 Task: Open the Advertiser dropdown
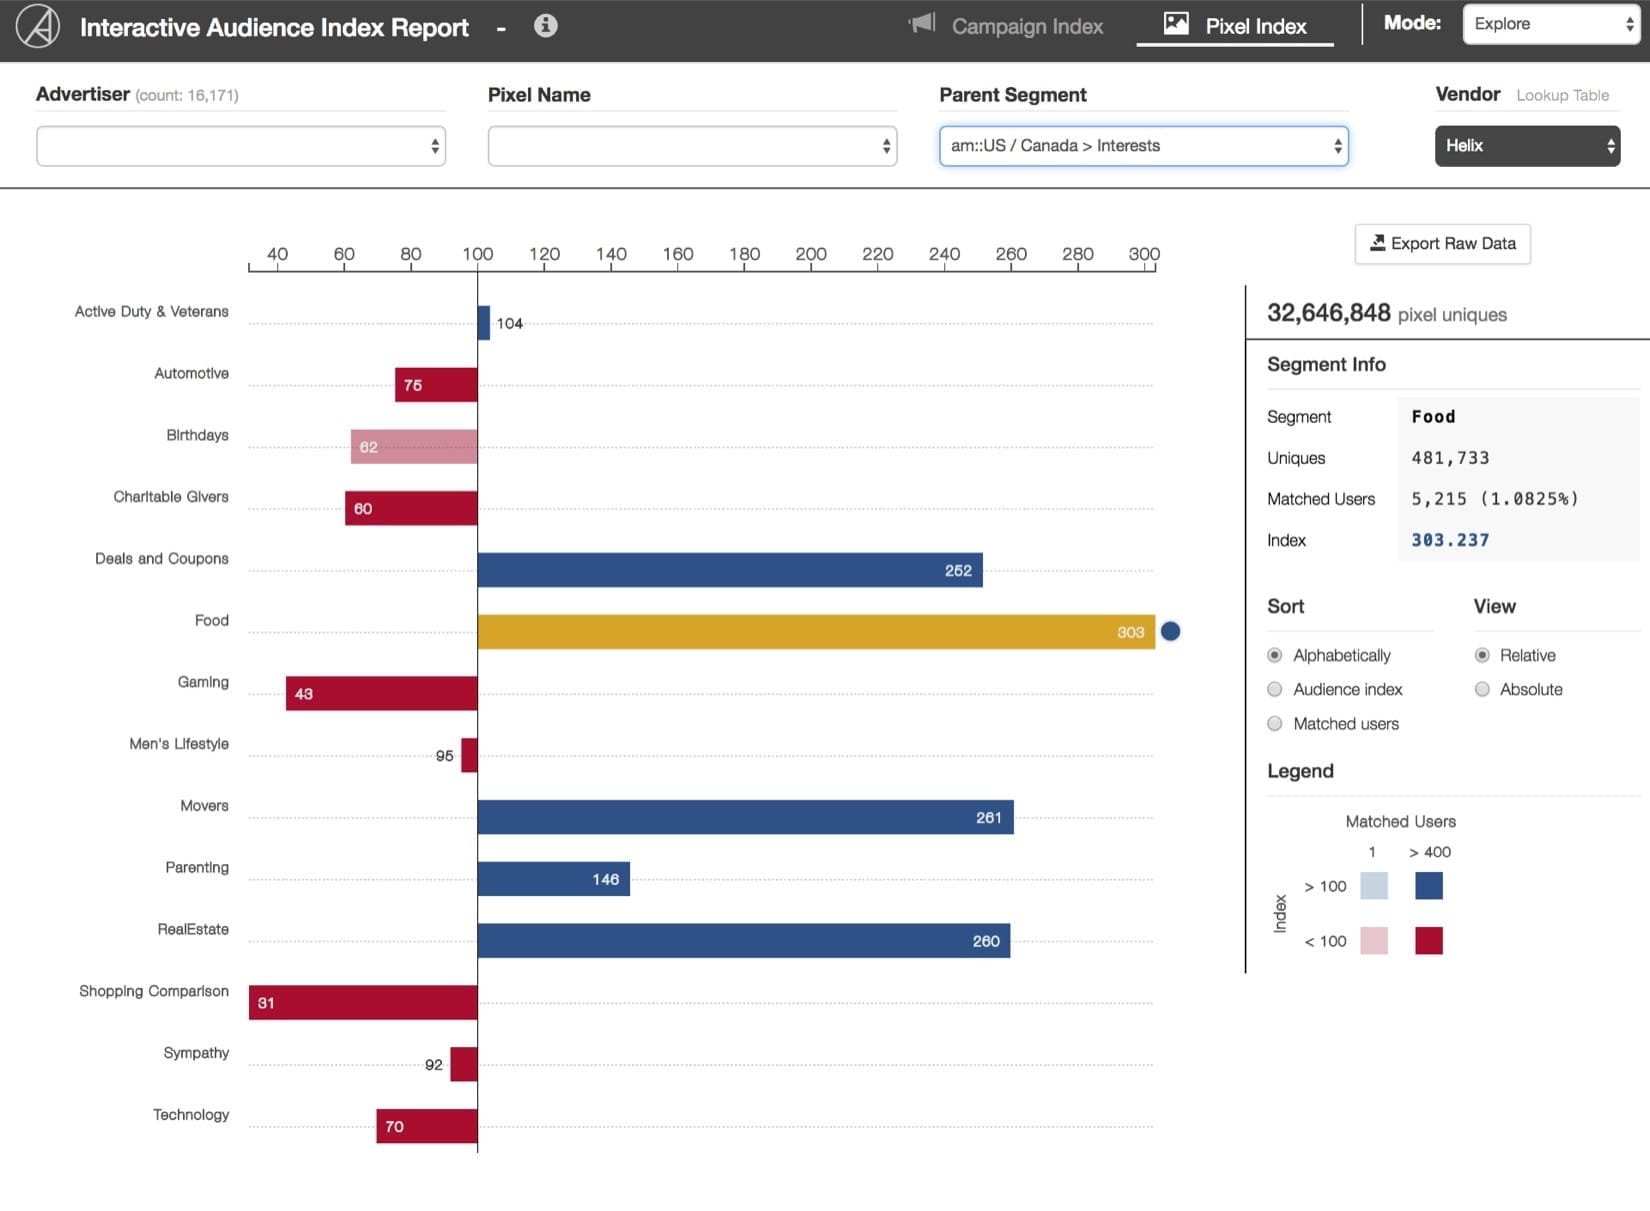241,146
